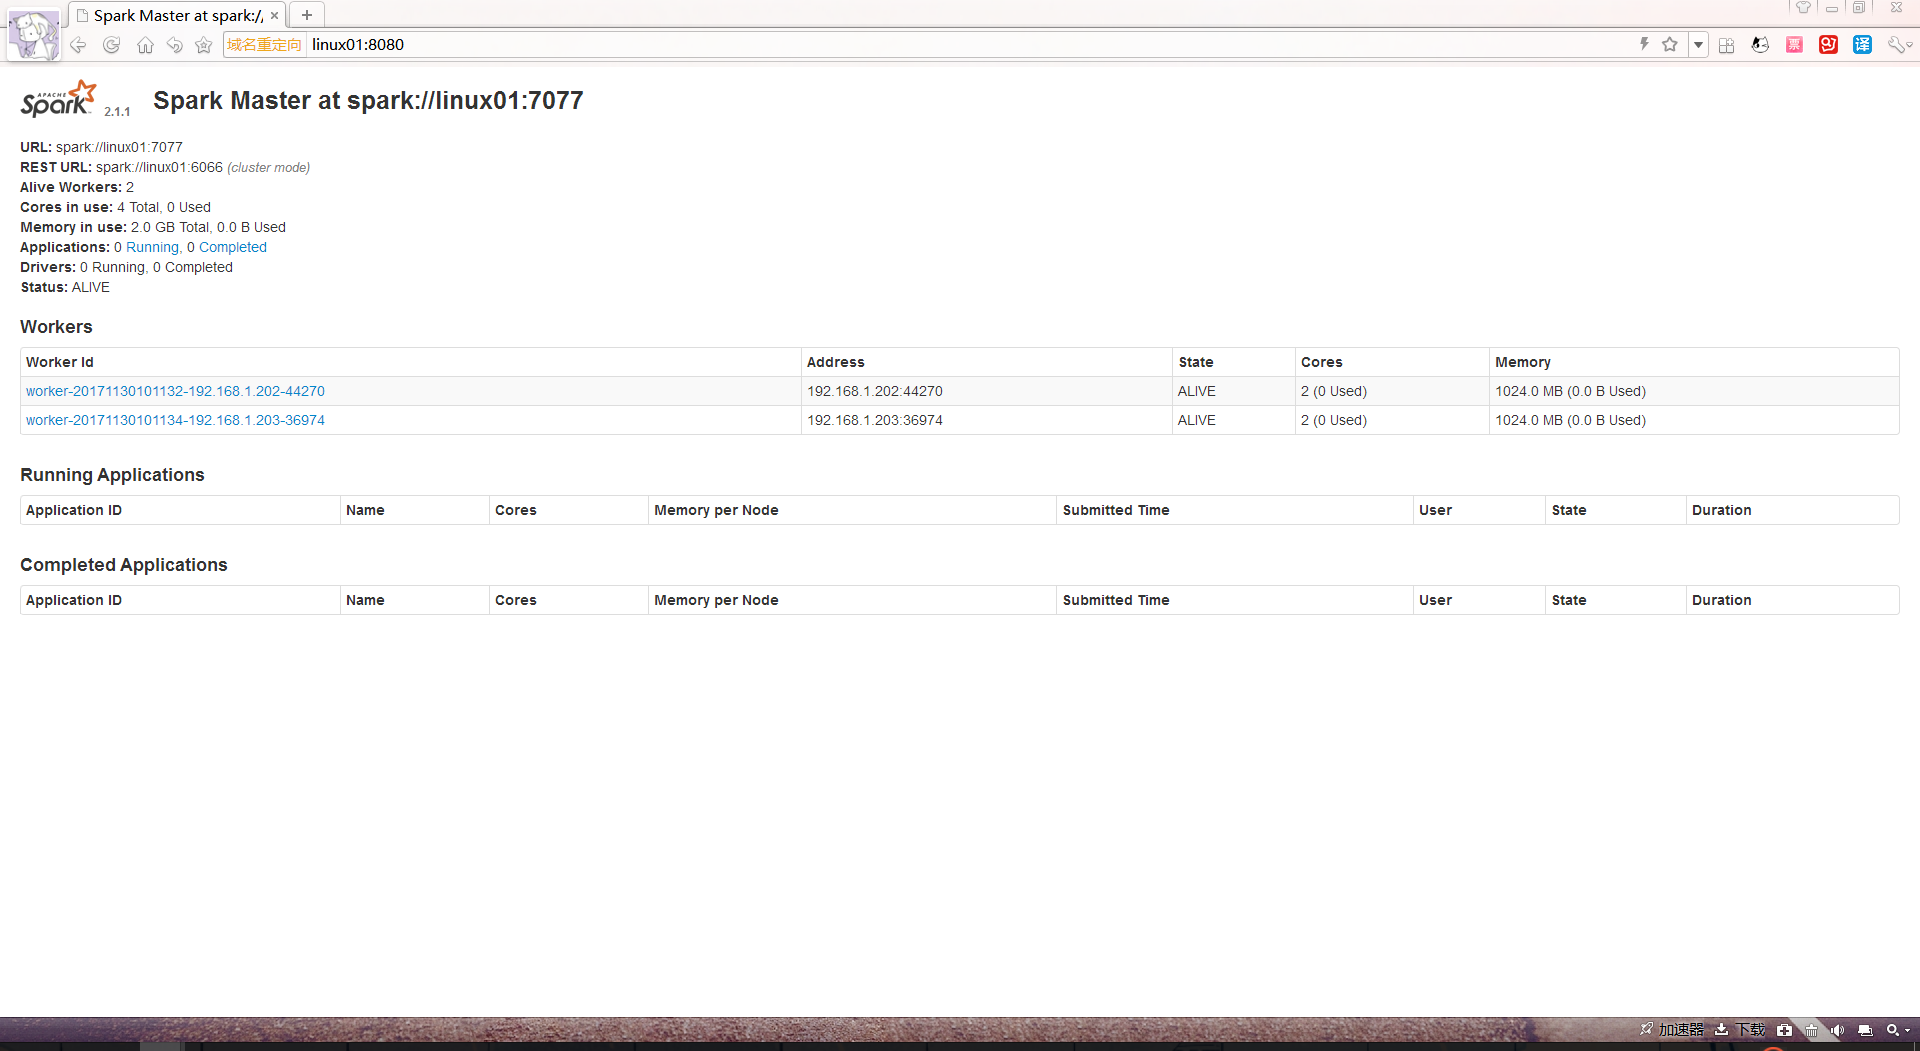Click the Running Applications heading
1920x1051 pixels.
tap(112, 475)
